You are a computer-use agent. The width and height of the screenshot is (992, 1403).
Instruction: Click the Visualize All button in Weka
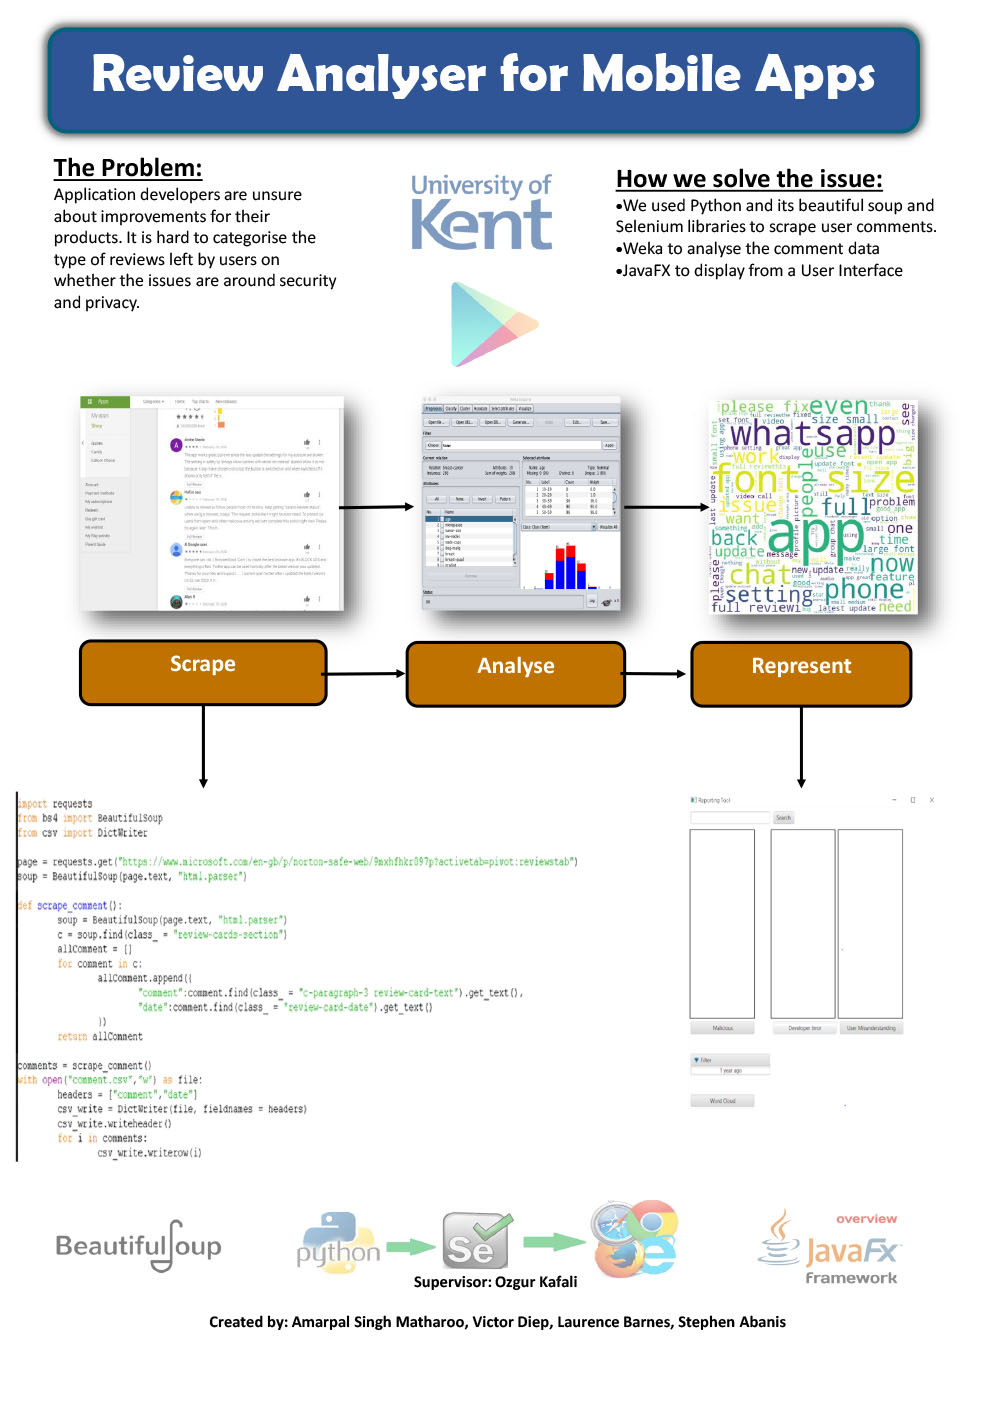click(608, 527)
